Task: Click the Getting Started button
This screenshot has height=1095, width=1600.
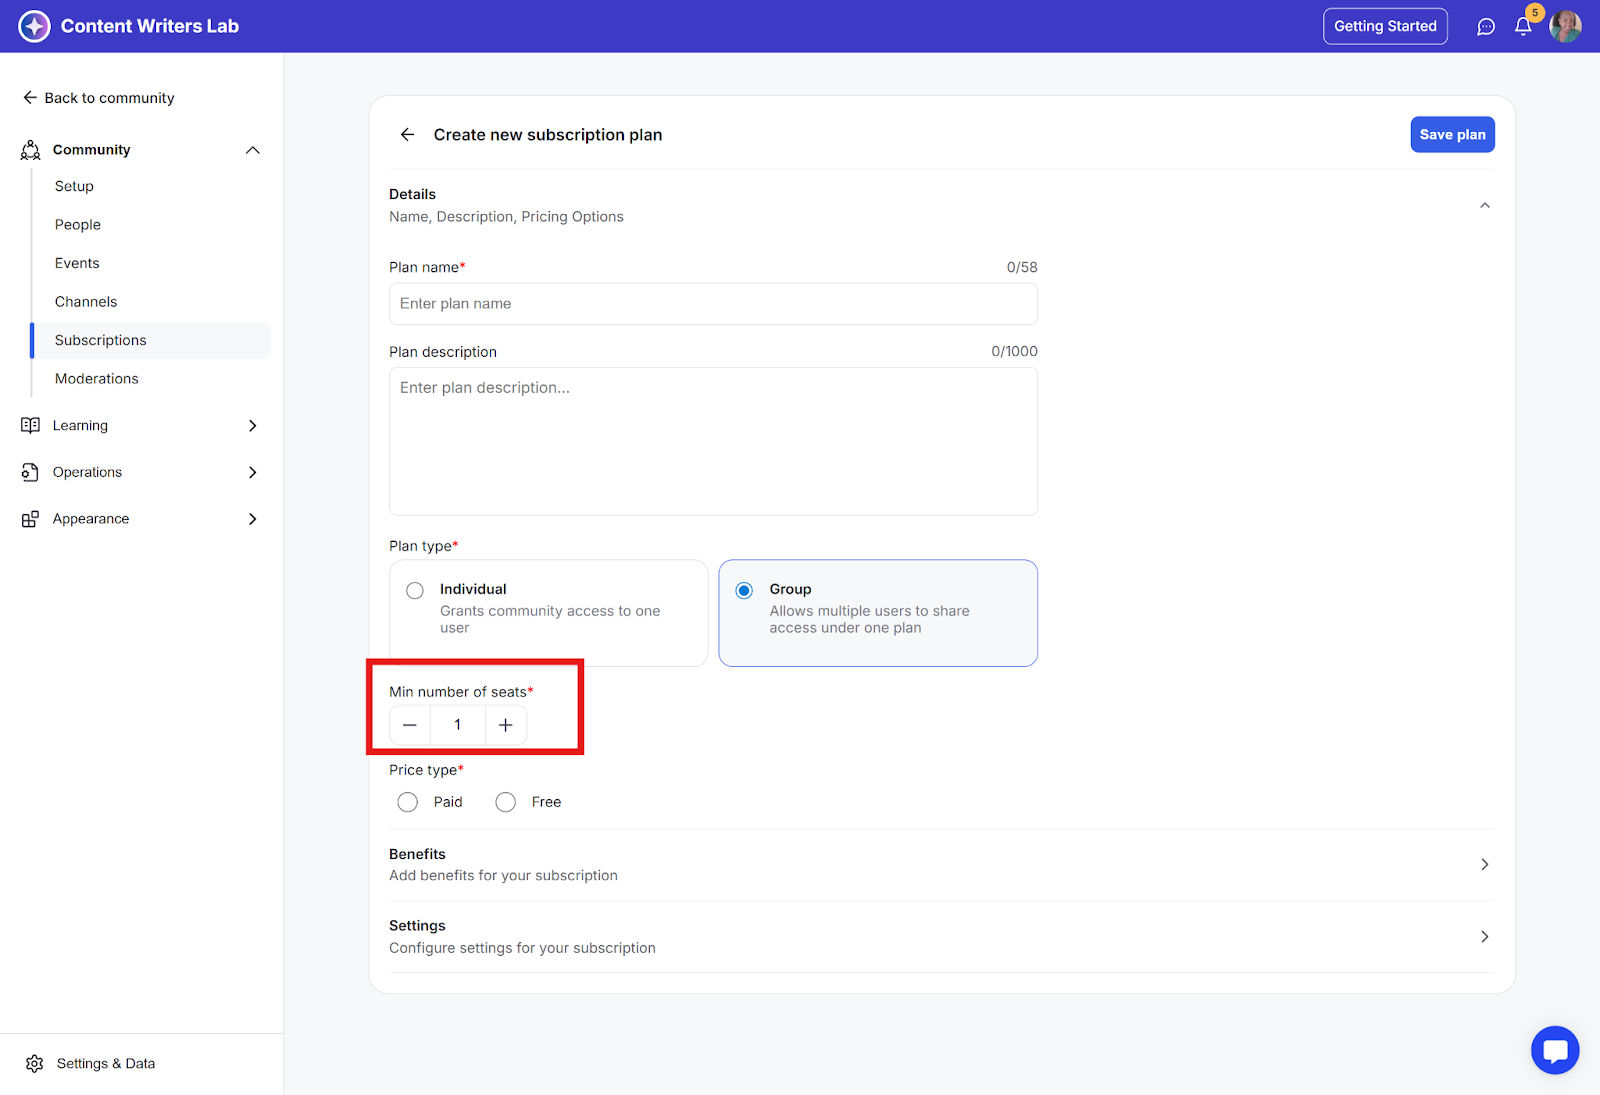Action: (1384, 27)
